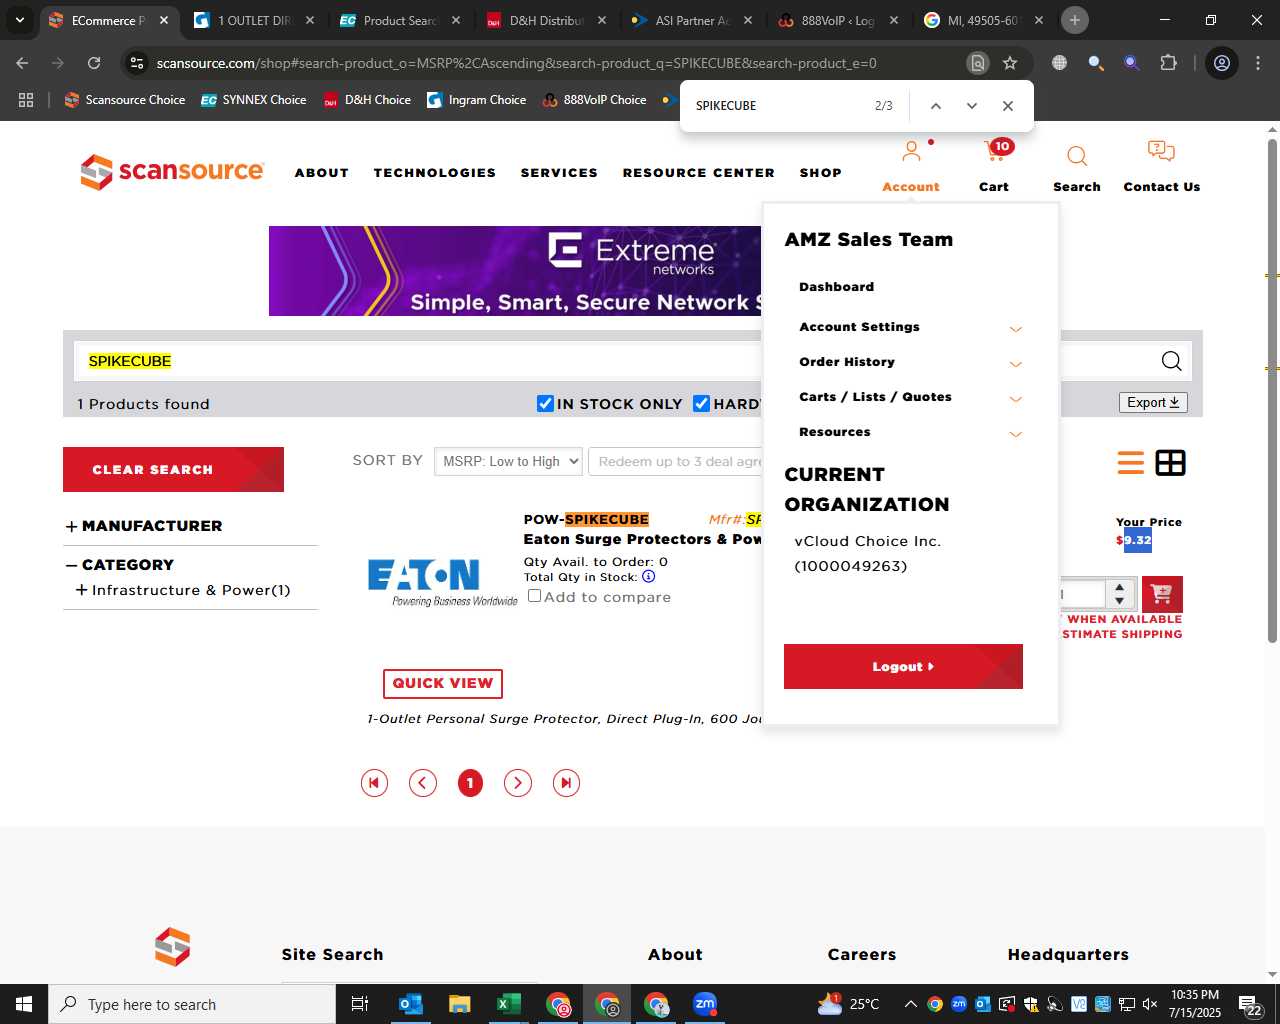Image resolution: width=1280 pixels, height=1024 pixels.
Task: Open the SERVICES menu
Action: pyautogui.click(x=559, y=173)
